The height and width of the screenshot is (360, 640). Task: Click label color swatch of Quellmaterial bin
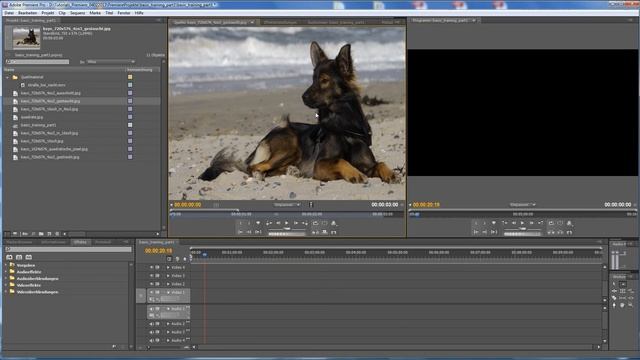pyautogui.click(x=130, y=77)
